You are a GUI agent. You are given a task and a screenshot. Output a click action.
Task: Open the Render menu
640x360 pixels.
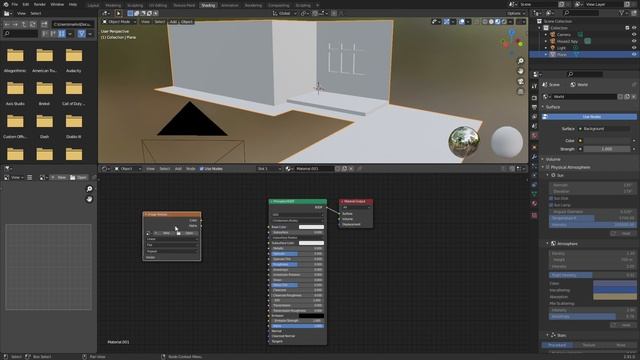(x=40, y=4)
